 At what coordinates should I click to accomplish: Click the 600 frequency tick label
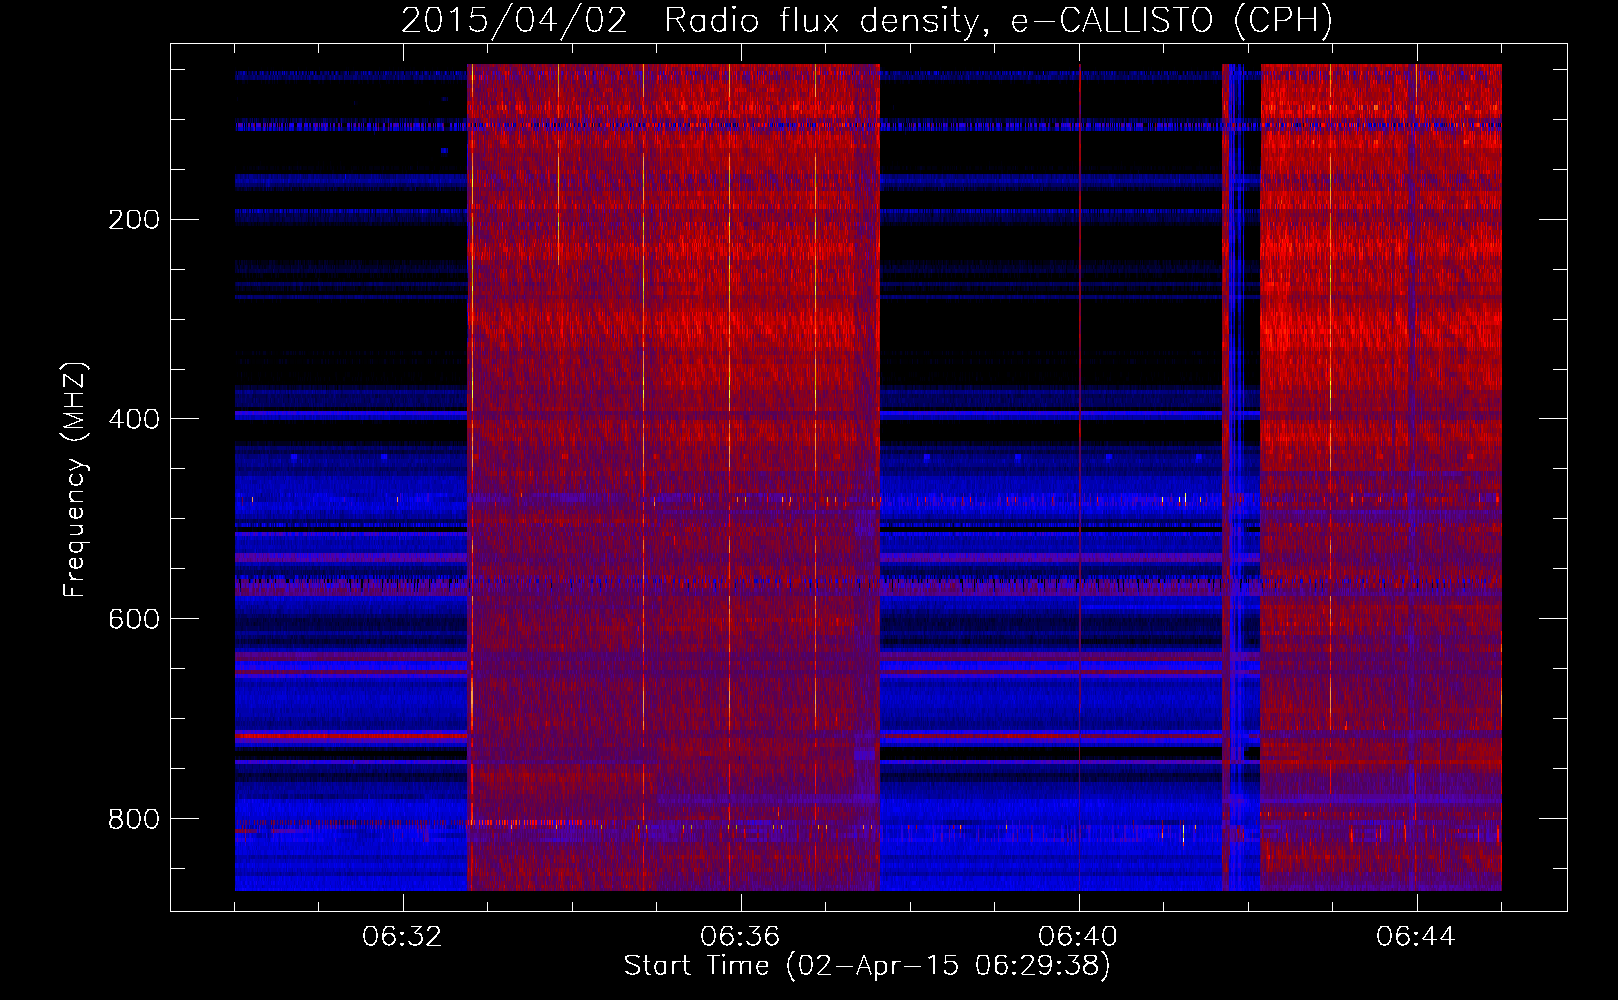134,620
